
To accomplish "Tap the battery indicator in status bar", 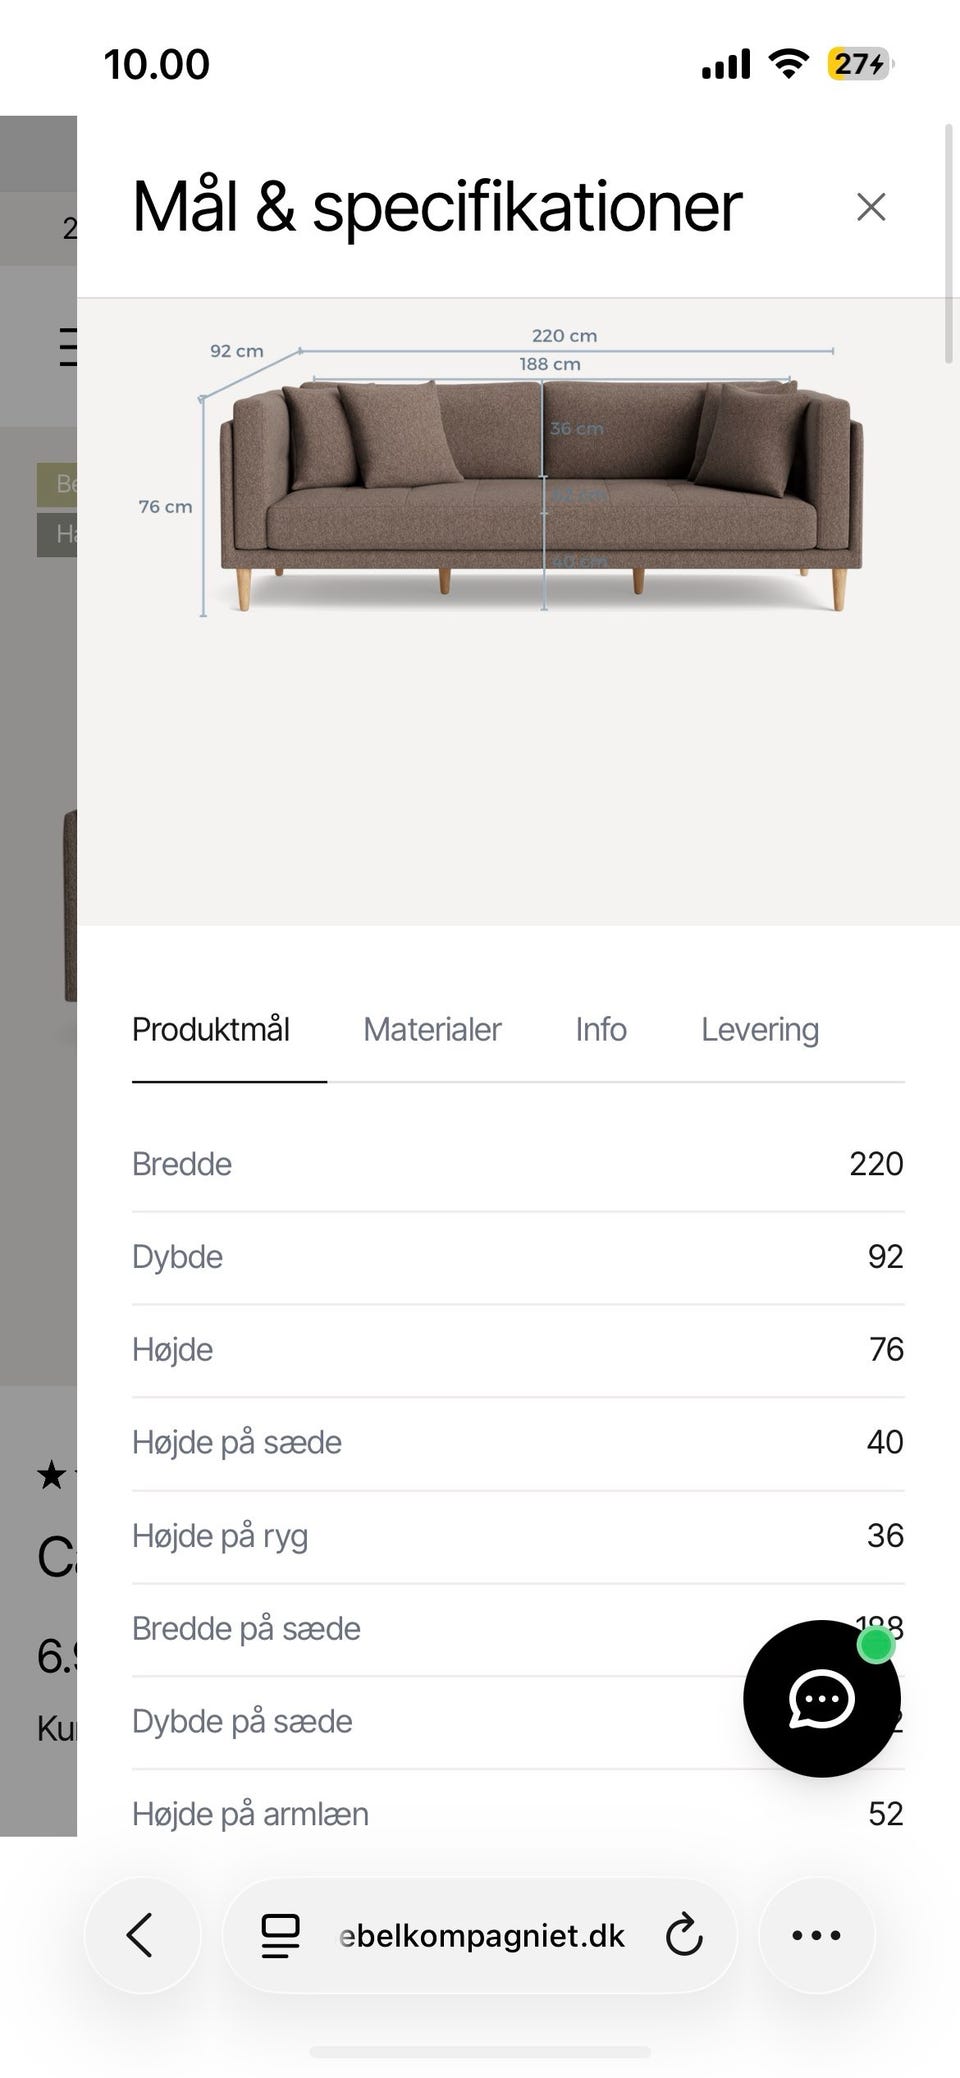I will (x=859, y=64).
